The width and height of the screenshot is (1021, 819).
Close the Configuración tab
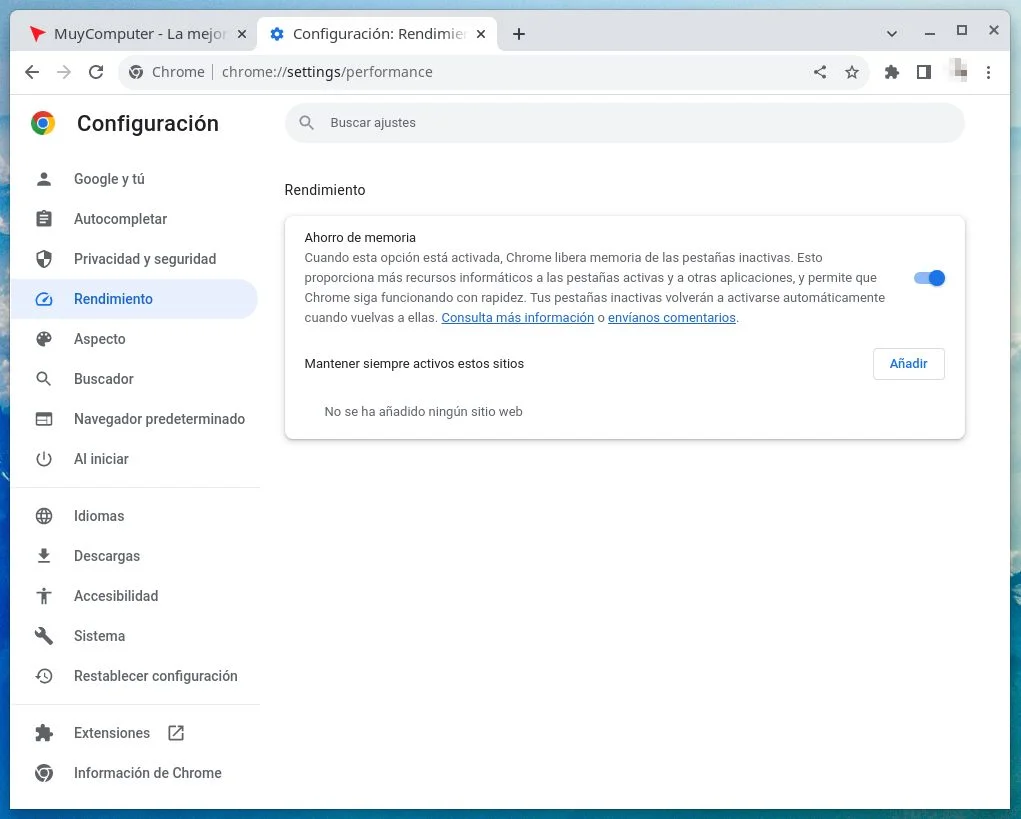click(x=481, y=34)
